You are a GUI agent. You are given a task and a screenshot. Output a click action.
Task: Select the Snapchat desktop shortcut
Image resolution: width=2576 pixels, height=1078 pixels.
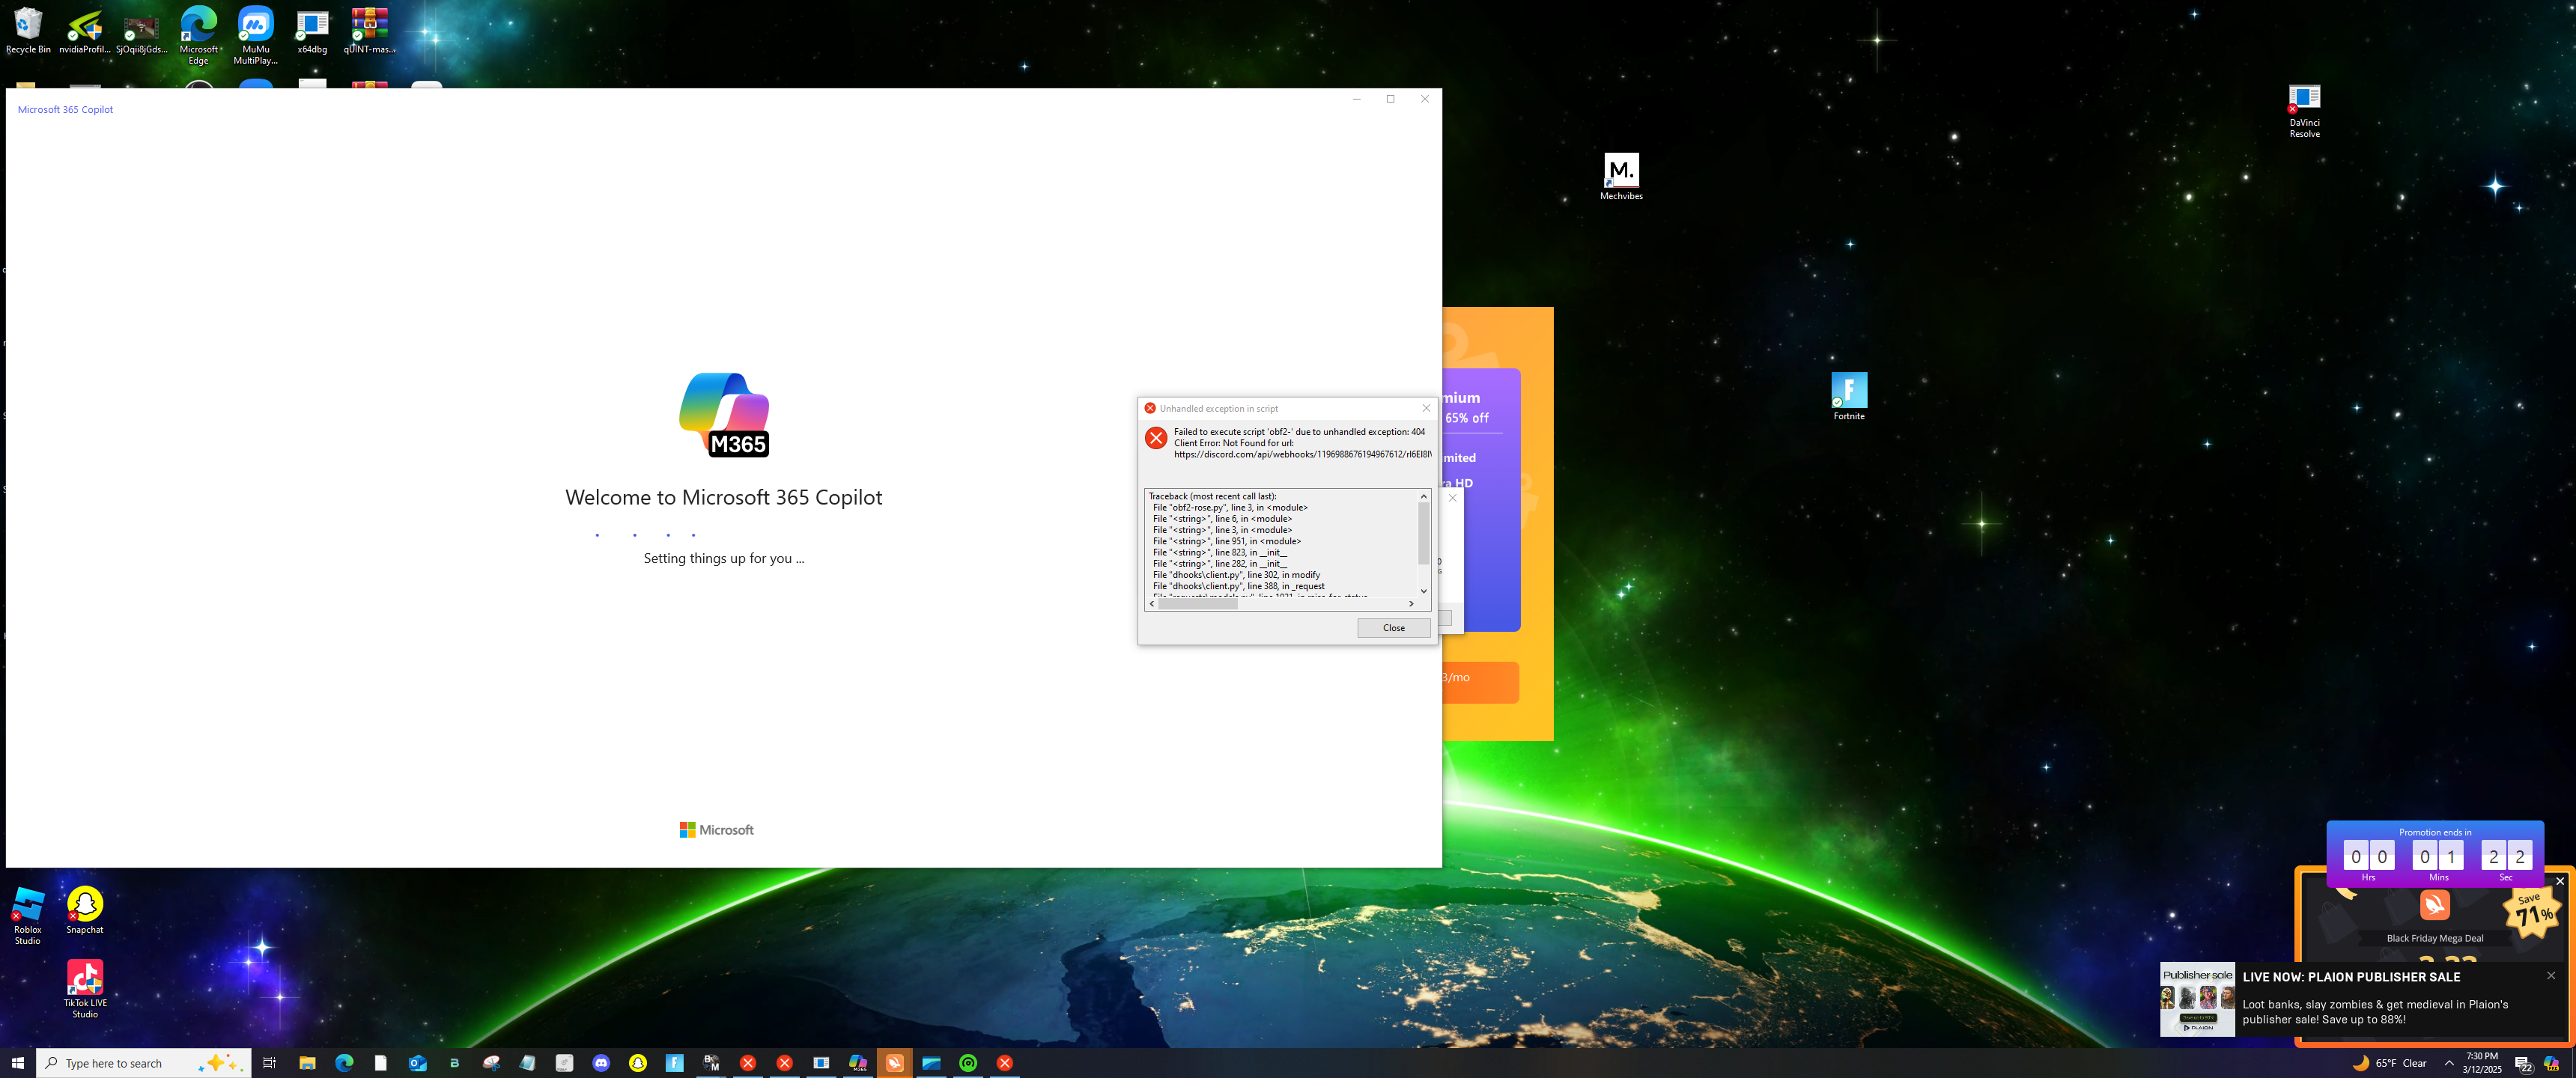click(85, 910)
